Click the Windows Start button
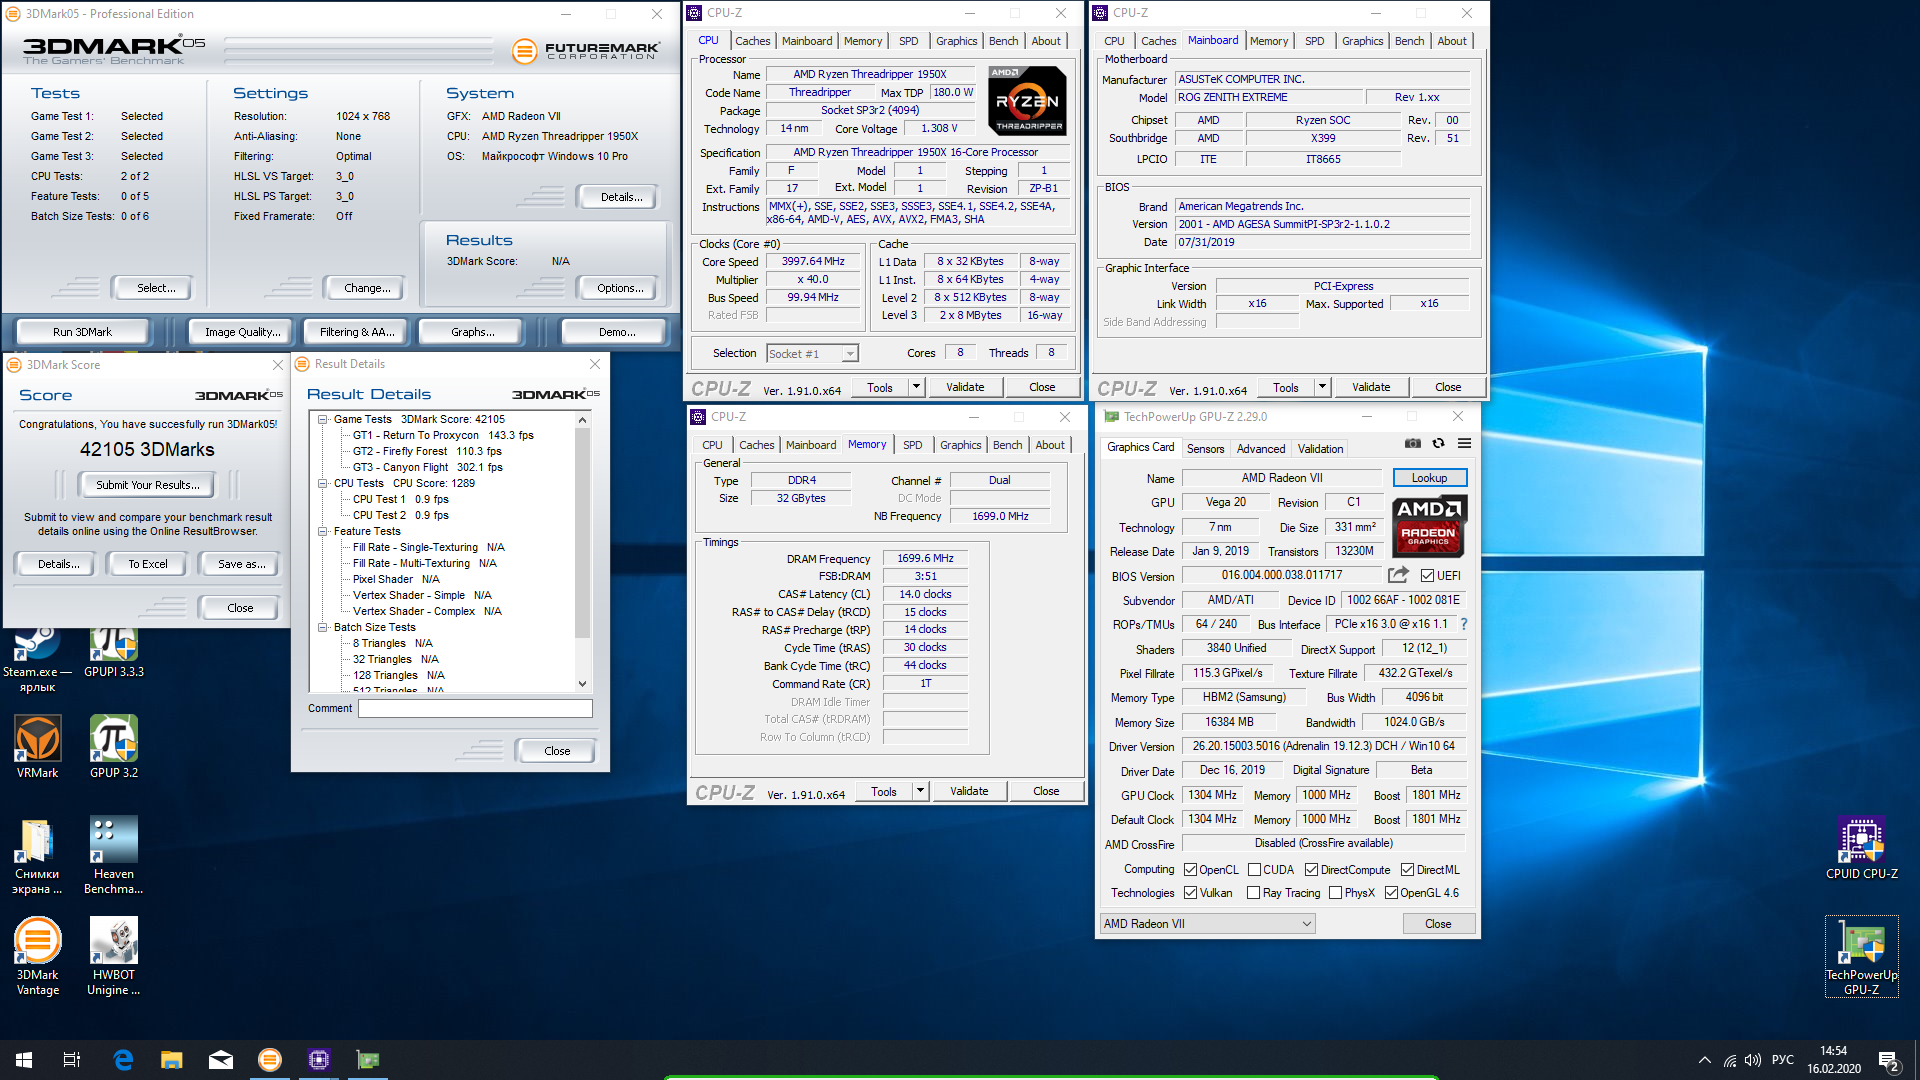 (x=24, y=1060)
